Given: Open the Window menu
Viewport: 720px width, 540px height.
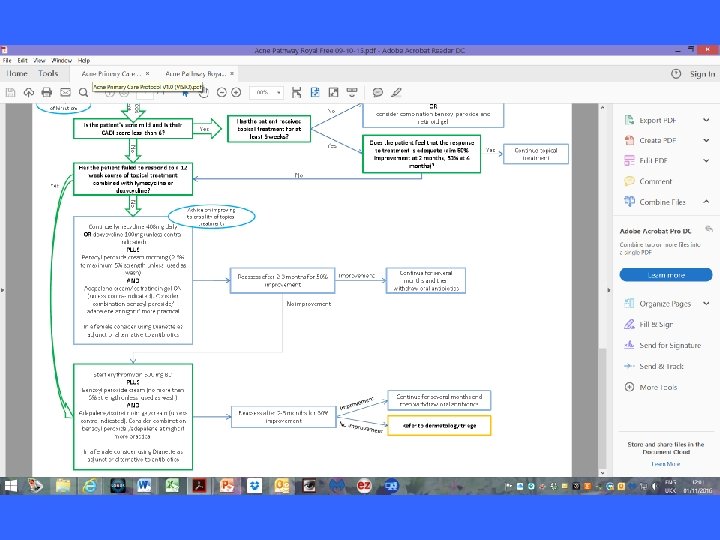Looking at the screenshot, I should coord(62,60).
